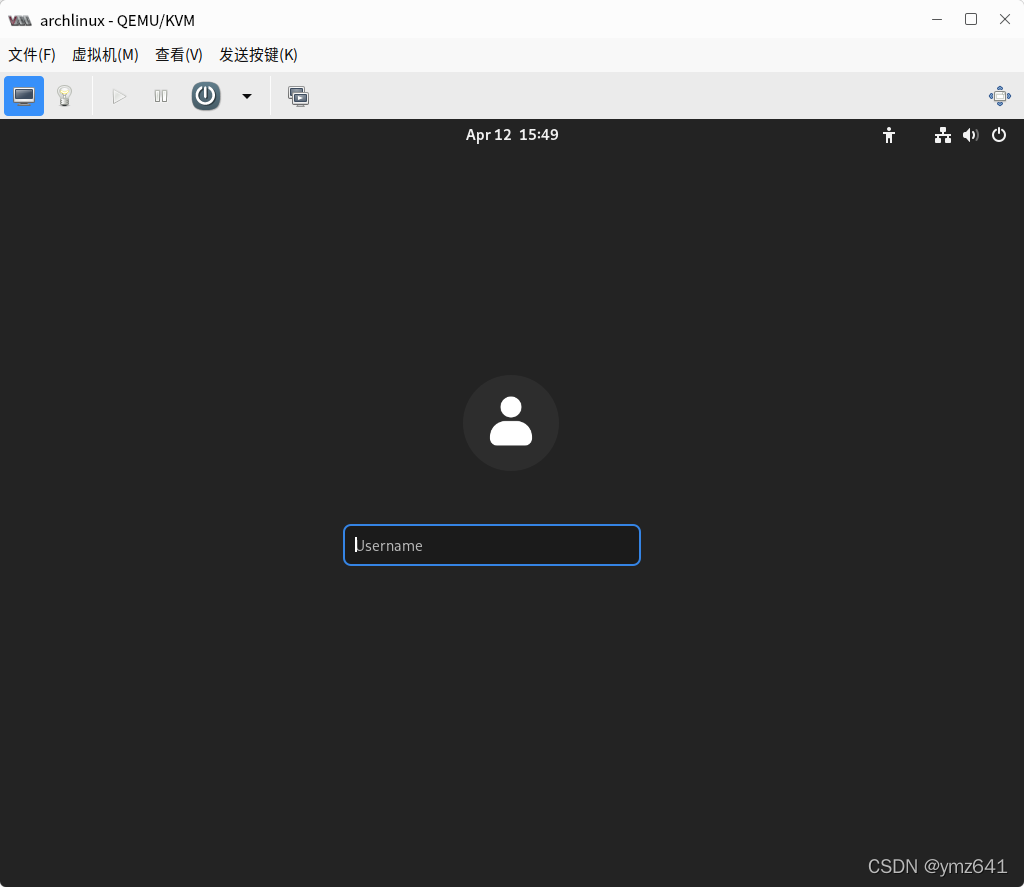Expand the shutdown options dropdown arrow

(x=247, y=97)
